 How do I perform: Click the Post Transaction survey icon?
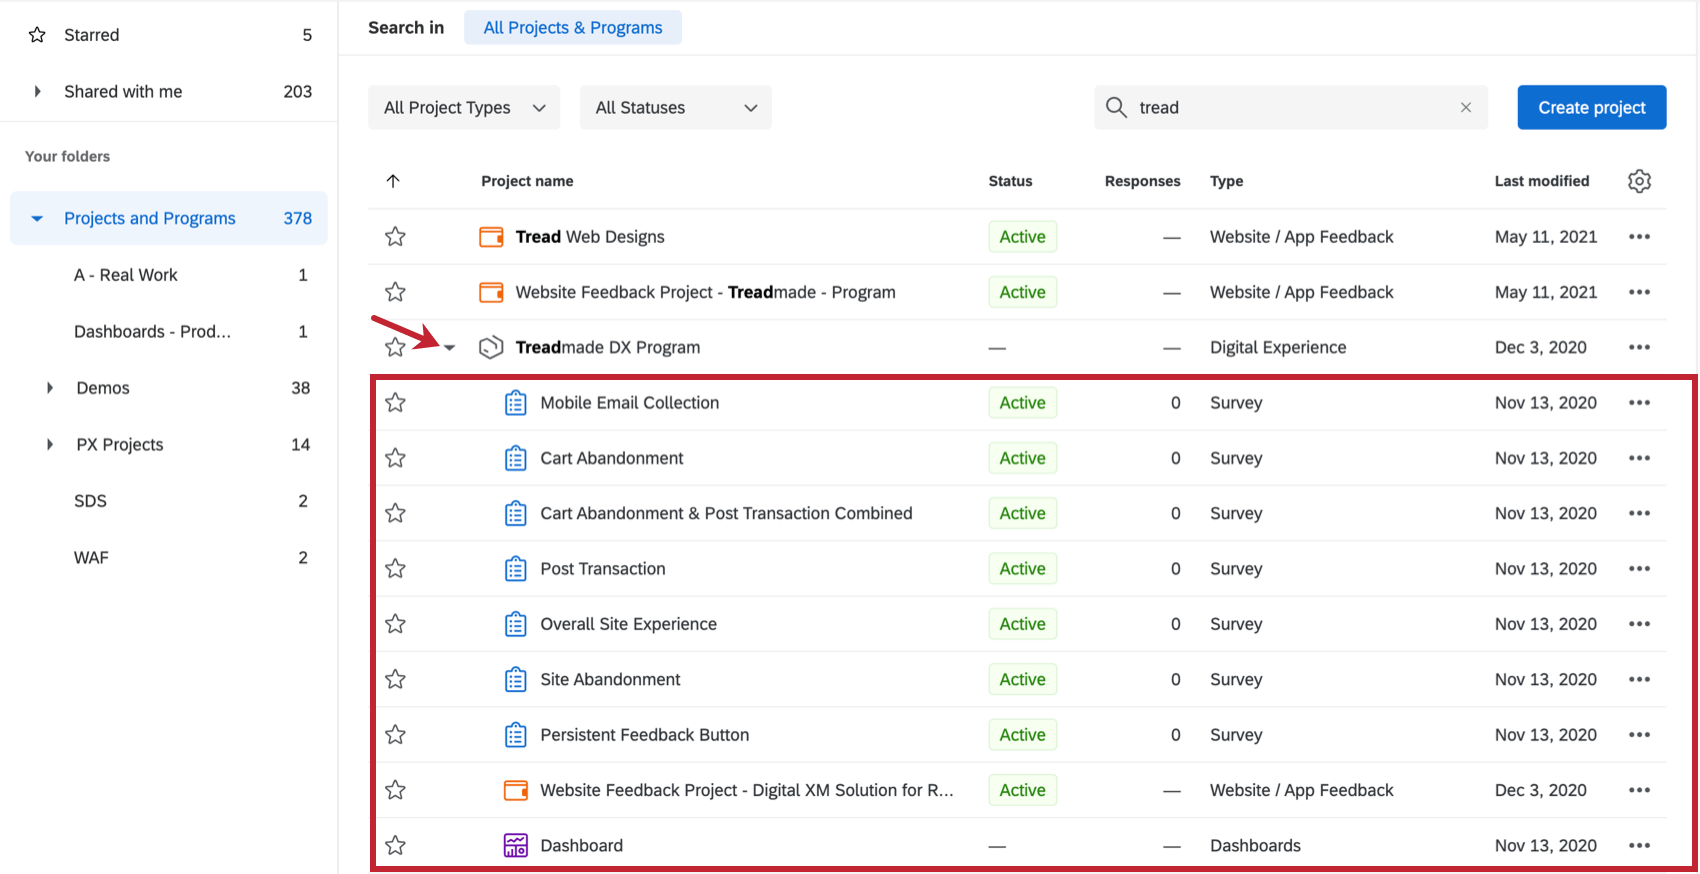pyautogui.click(x=515, y=568)
